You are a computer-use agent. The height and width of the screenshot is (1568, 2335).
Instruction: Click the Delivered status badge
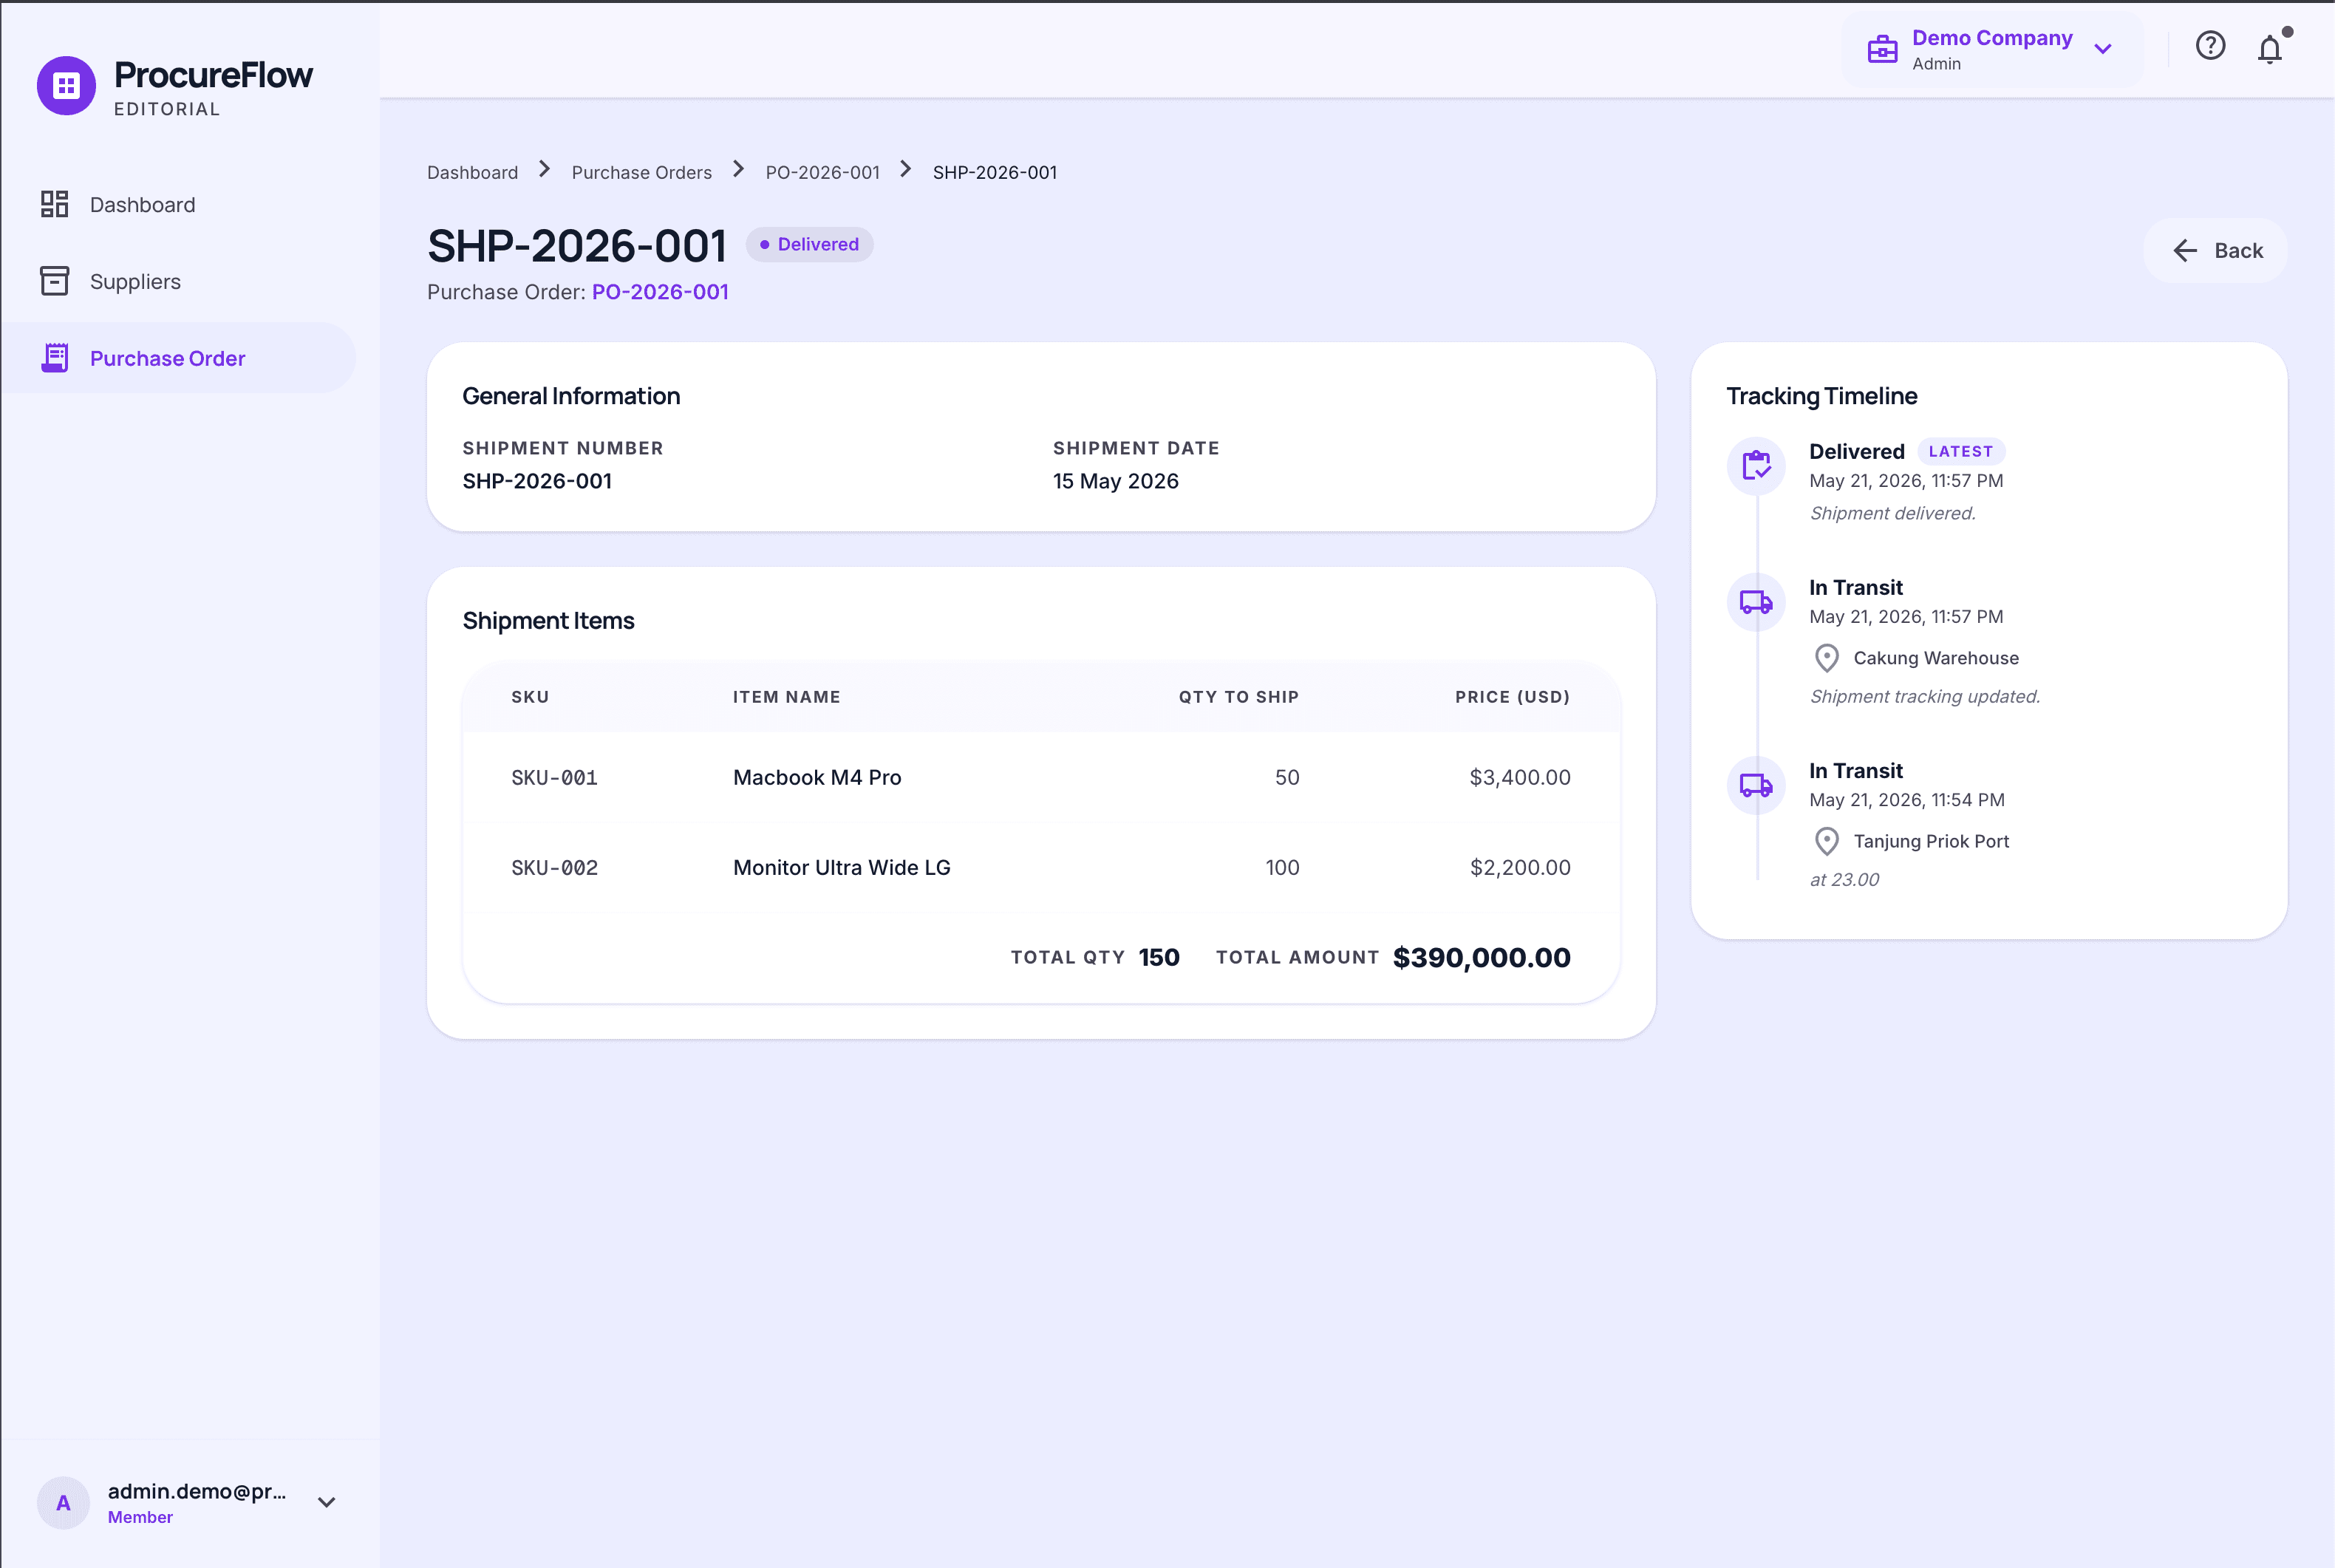point(809,244)
